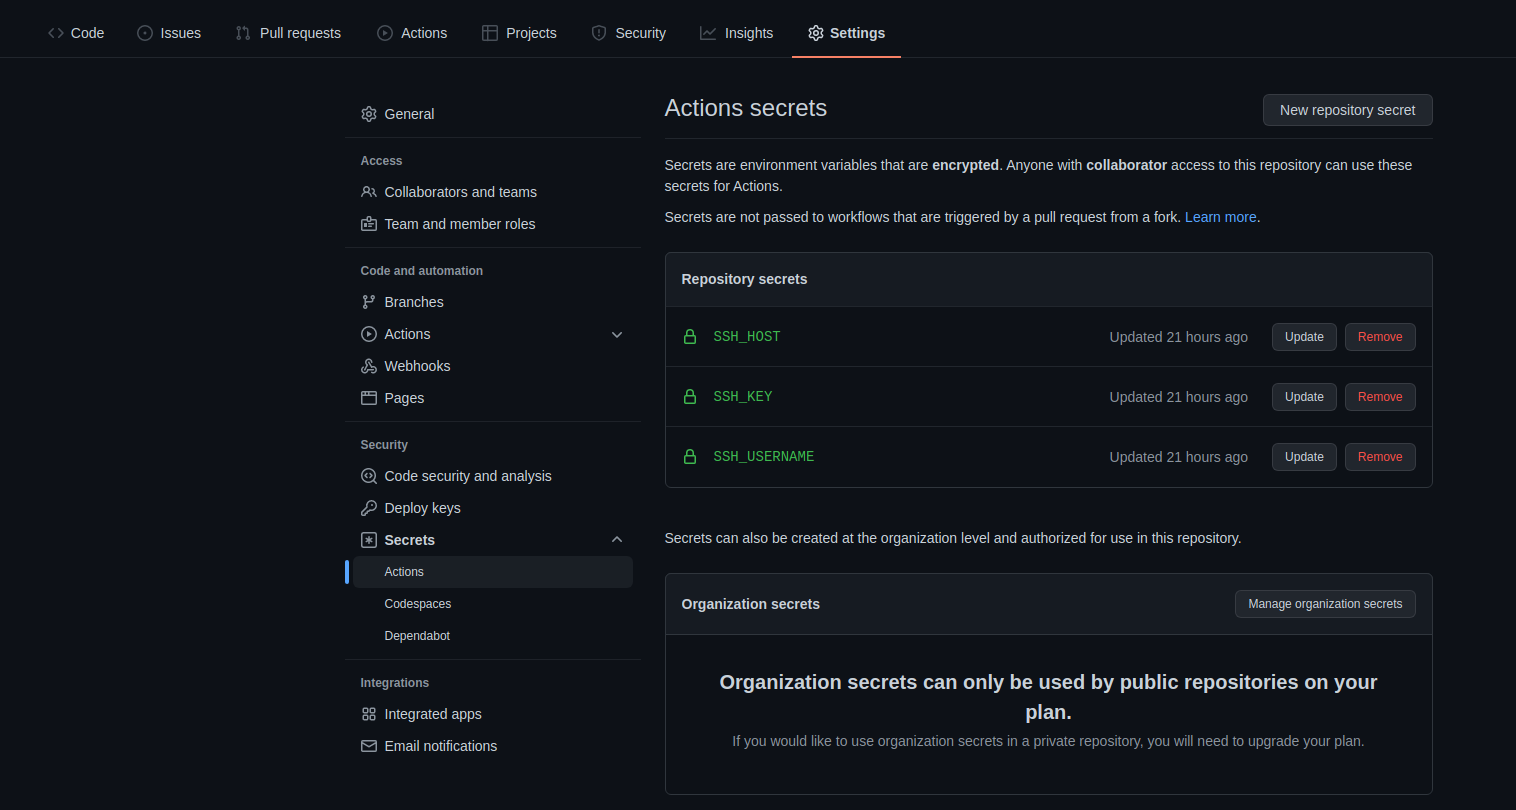This screenshot has width=1516, height=810.
Task: Open the Insights tab
Action: click(x=736, y=33)
